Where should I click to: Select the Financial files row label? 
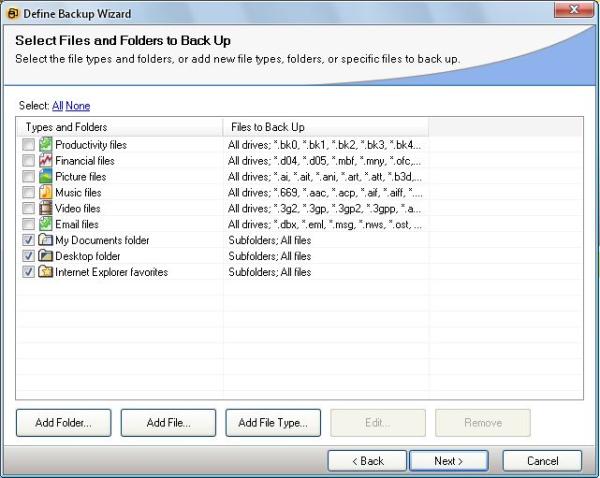[85, 161]
